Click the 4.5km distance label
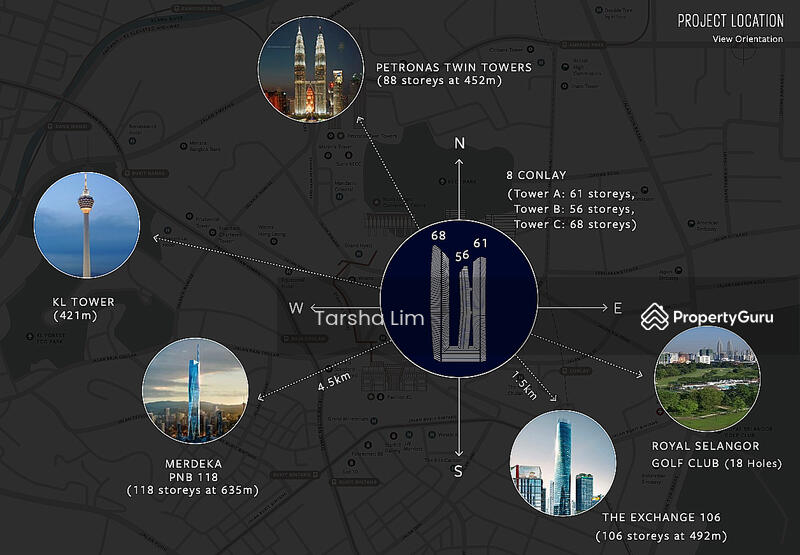 [334, 381]
